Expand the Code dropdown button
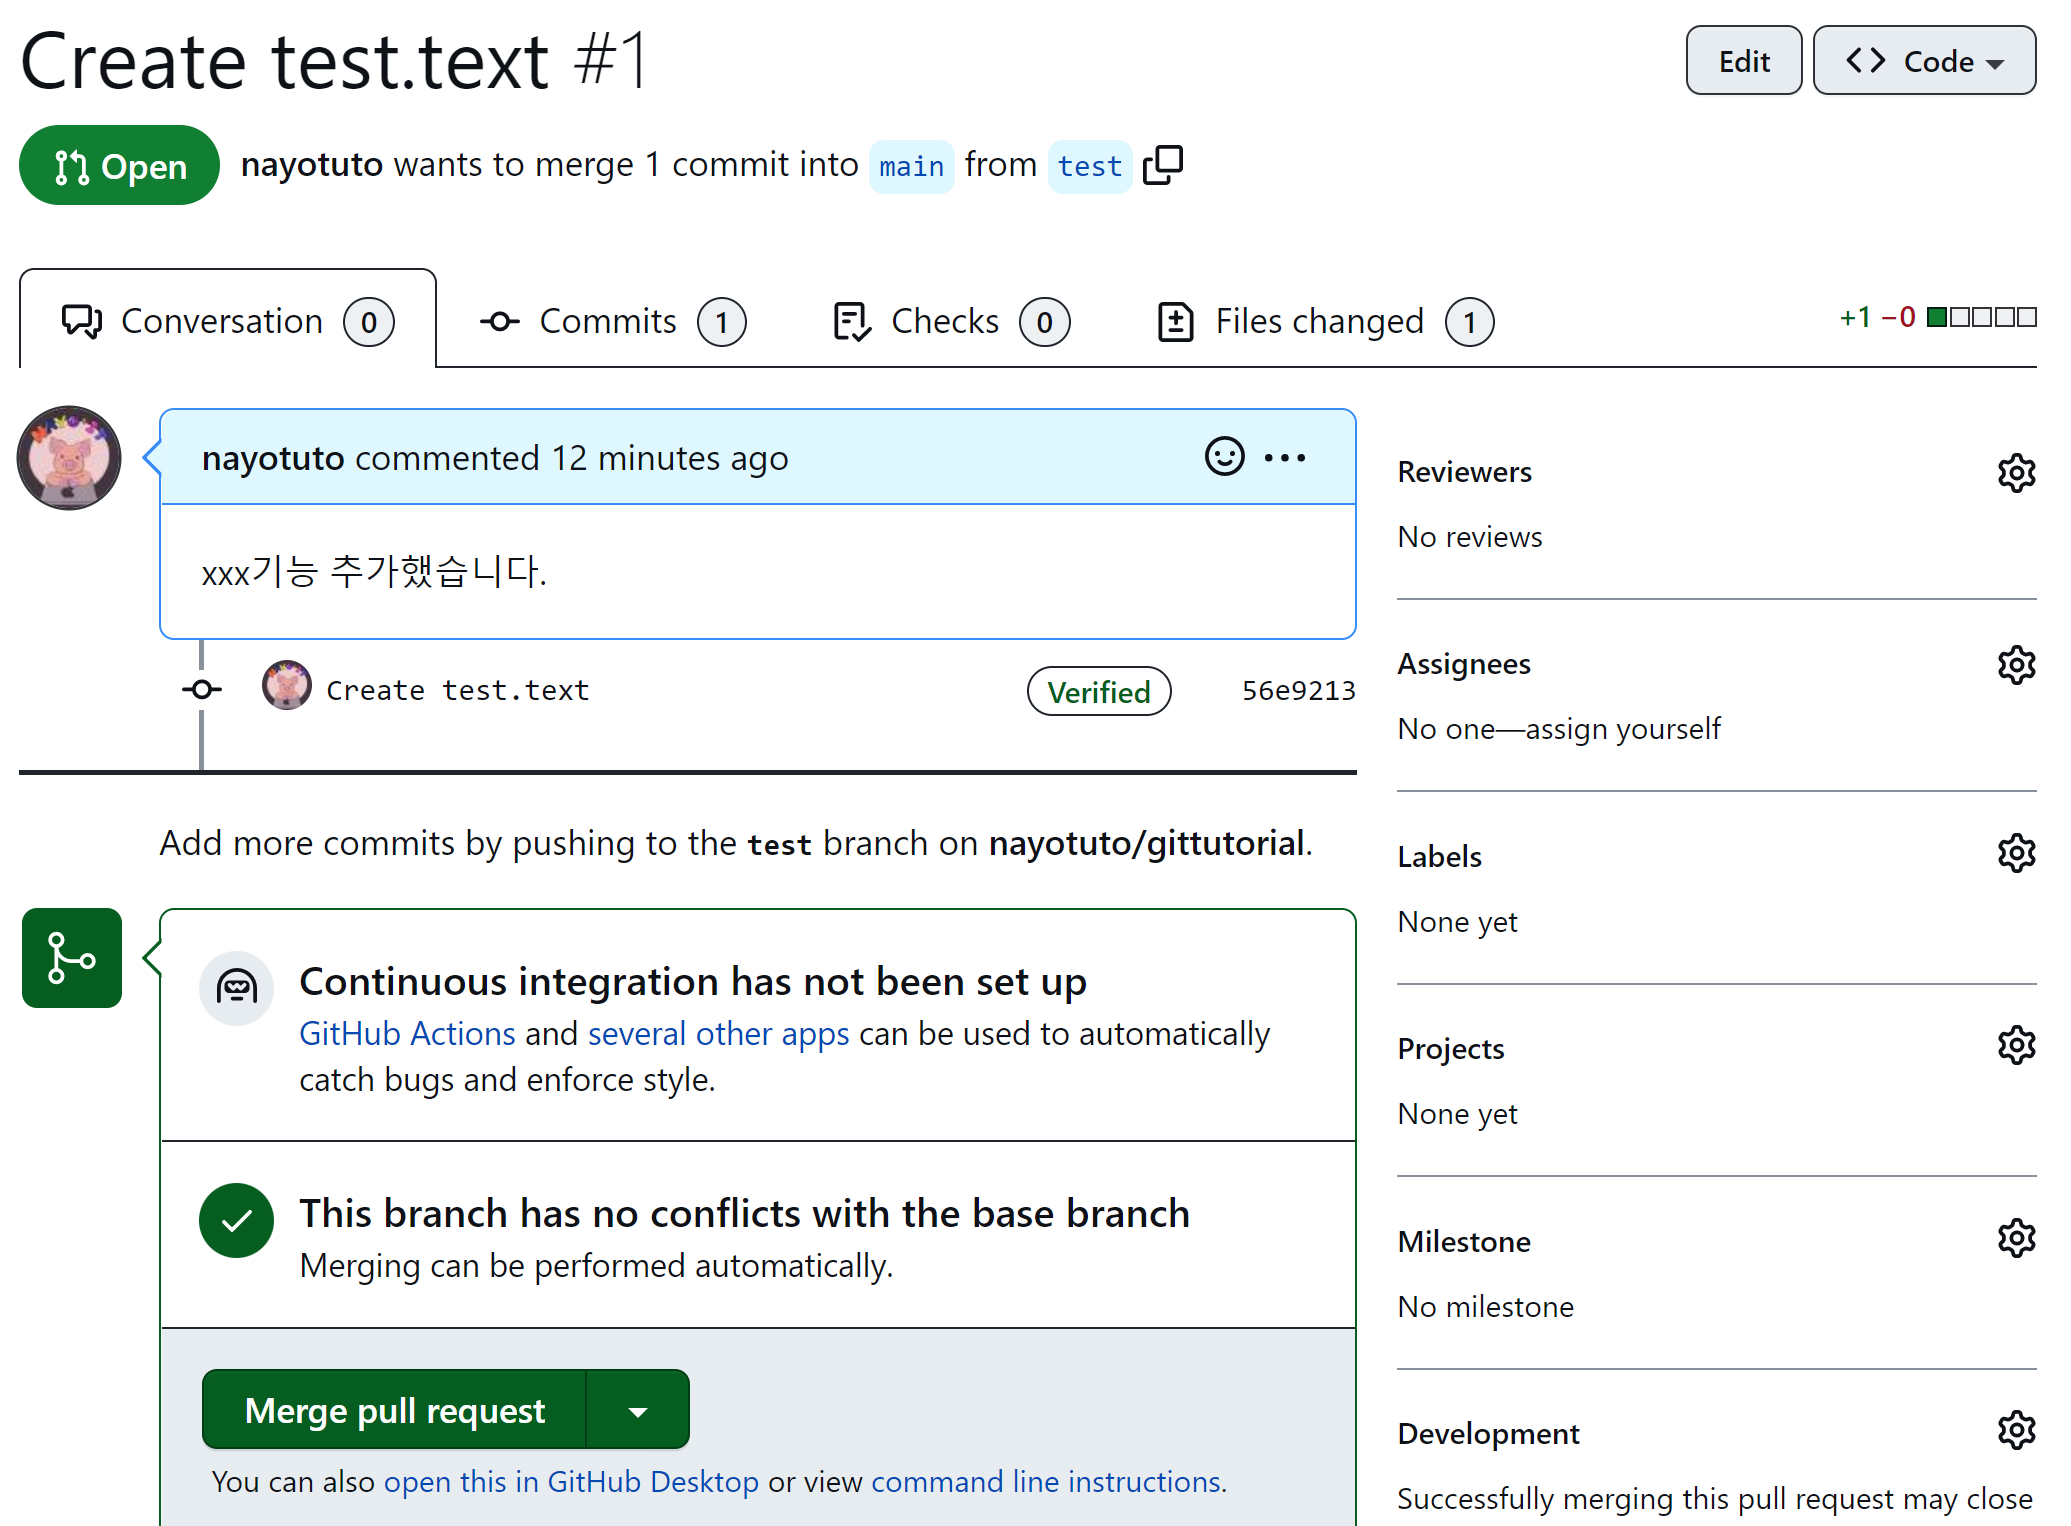Screen dimensions: 2071x1526 [1924, 61]
